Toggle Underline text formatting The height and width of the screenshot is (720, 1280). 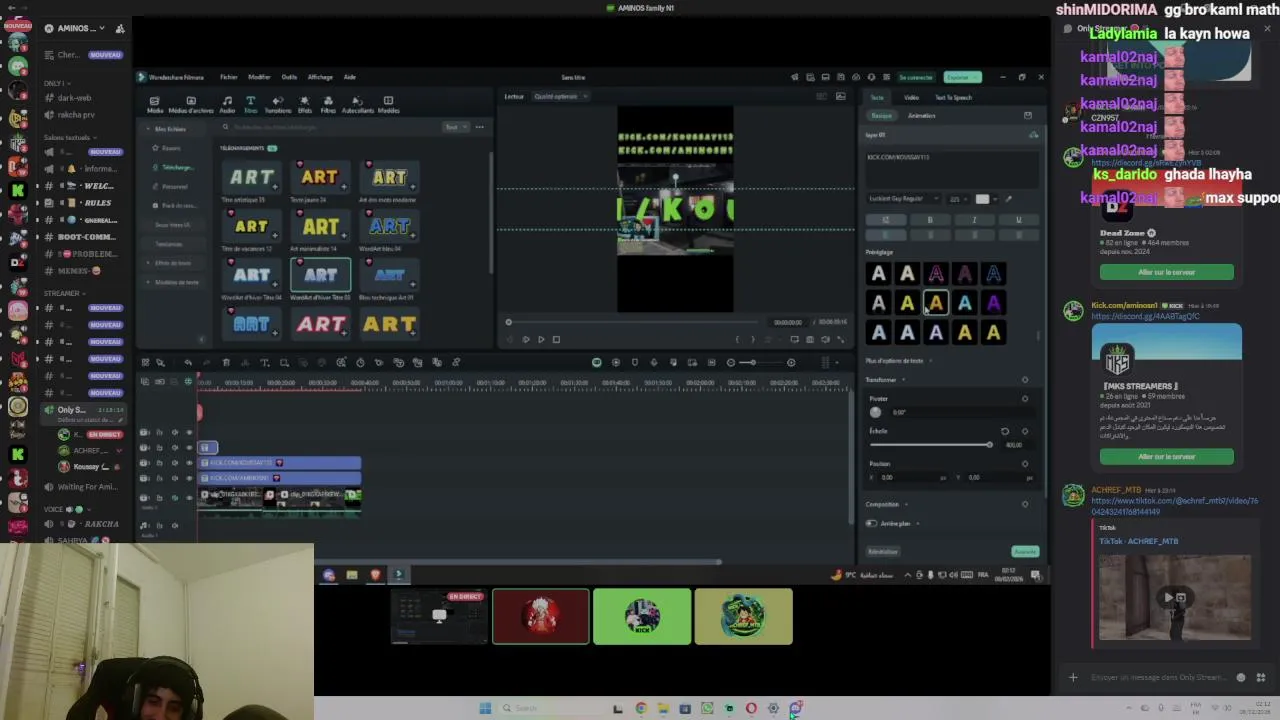tap(1018, 220)
